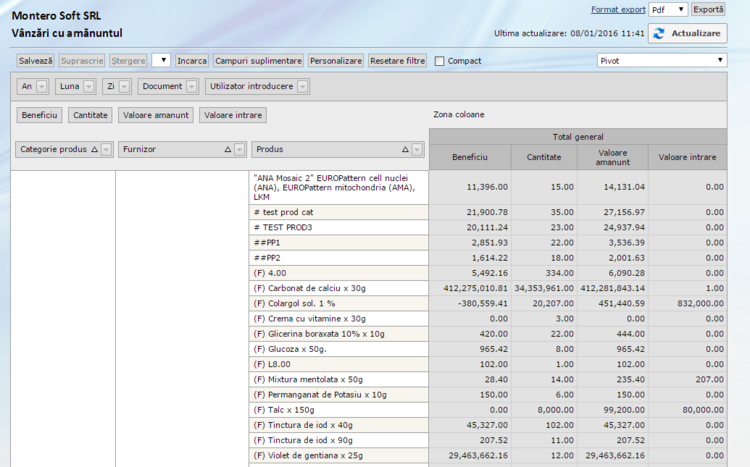
Task: Open the small dropdown beside Stergere
Action: (160, 60)
